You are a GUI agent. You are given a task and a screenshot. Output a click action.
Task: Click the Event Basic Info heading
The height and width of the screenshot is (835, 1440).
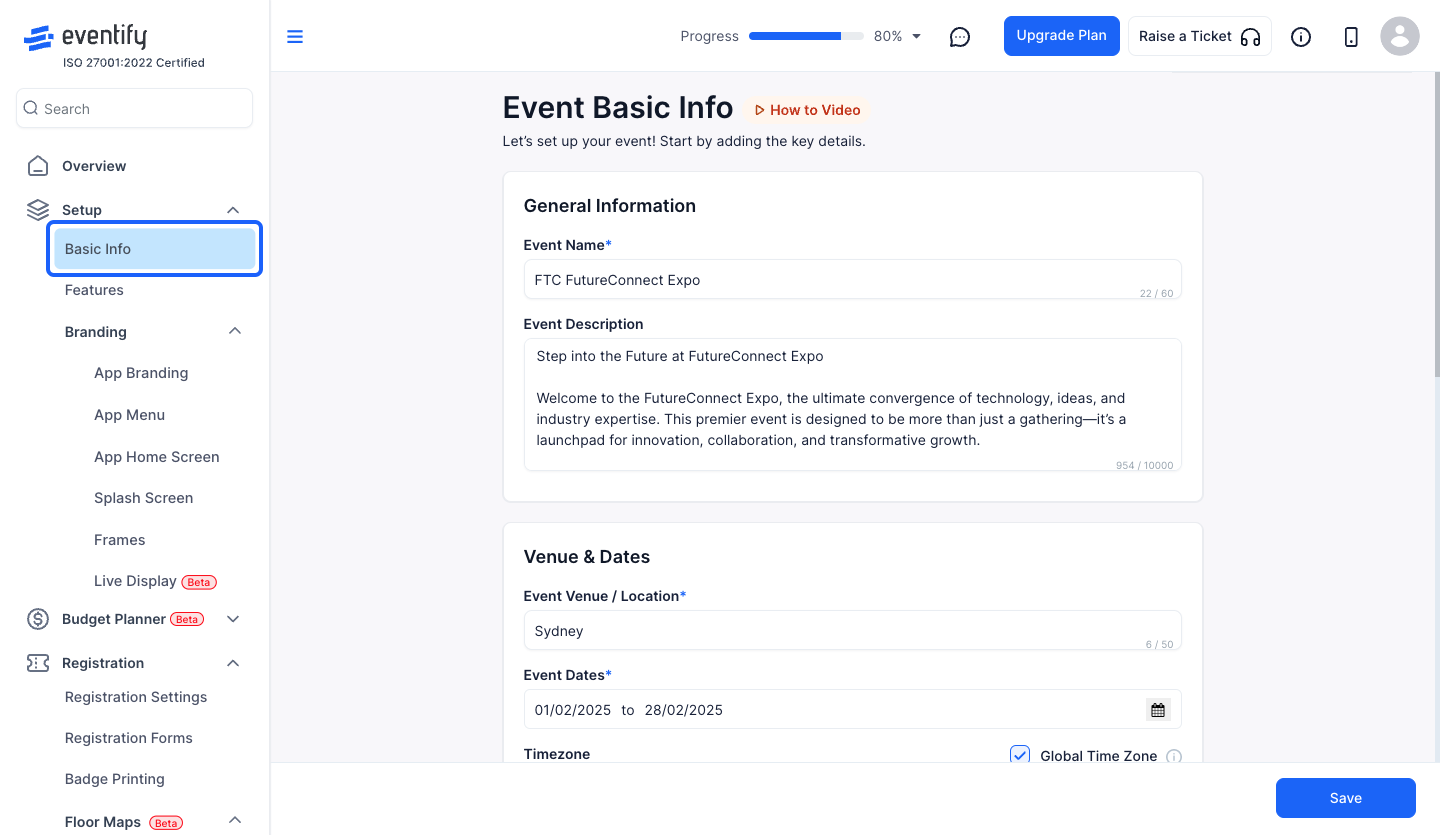tap(617, 108)
